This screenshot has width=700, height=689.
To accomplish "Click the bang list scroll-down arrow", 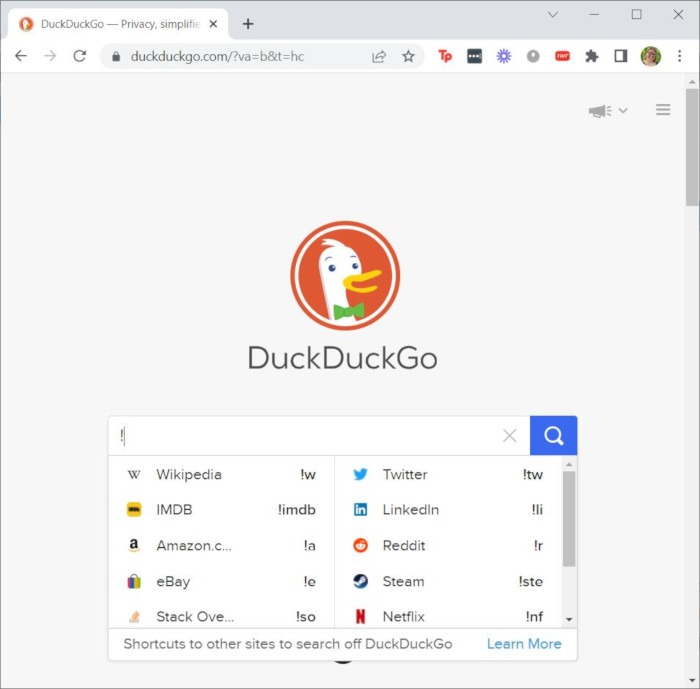I will pos(569,619).
